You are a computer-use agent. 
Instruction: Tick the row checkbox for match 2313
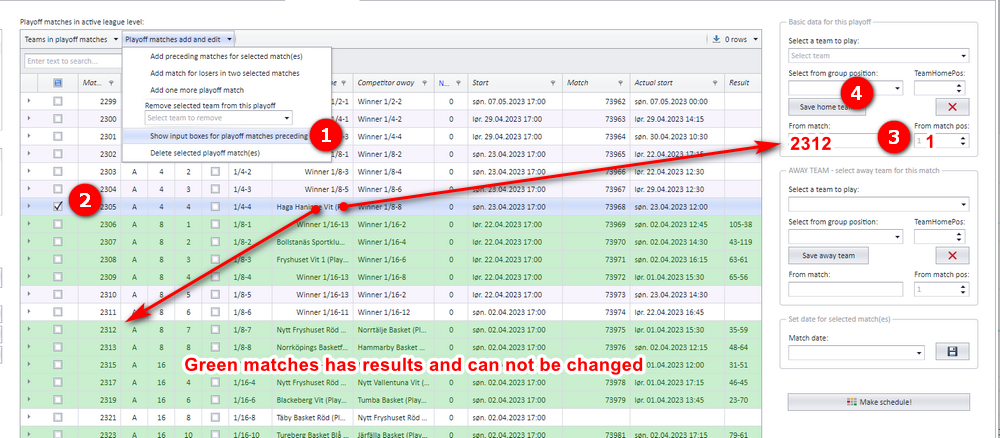coord(57,347)
